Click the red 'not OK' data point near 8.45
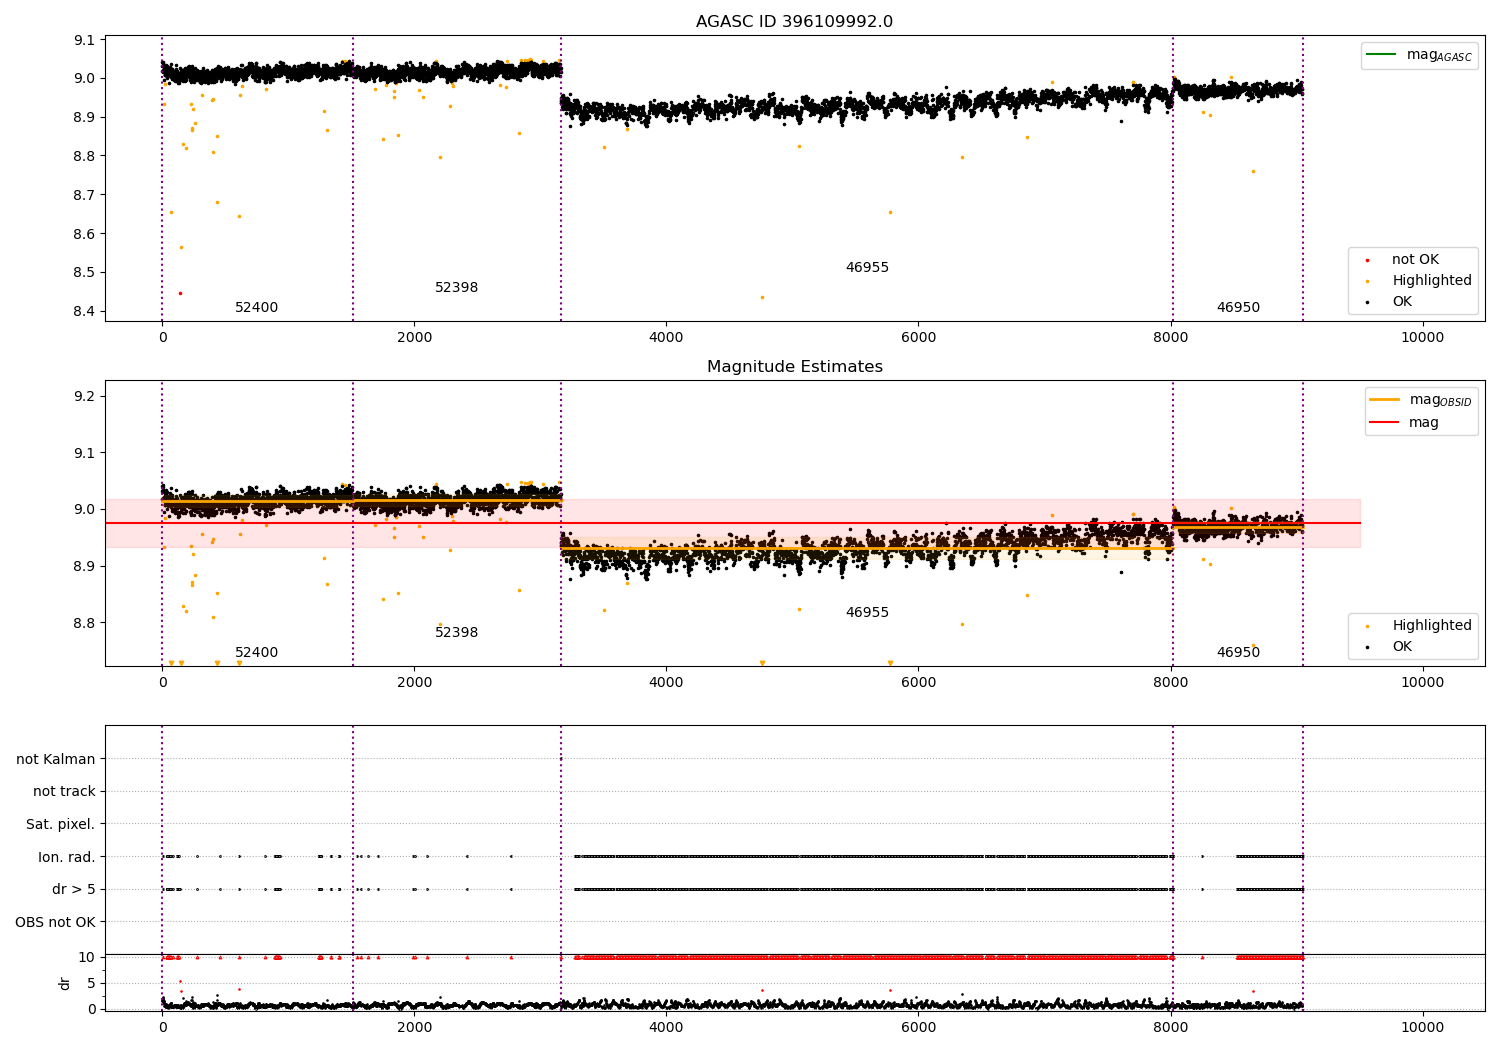Screen dimensions: 1500x1050 pos(180,293)
